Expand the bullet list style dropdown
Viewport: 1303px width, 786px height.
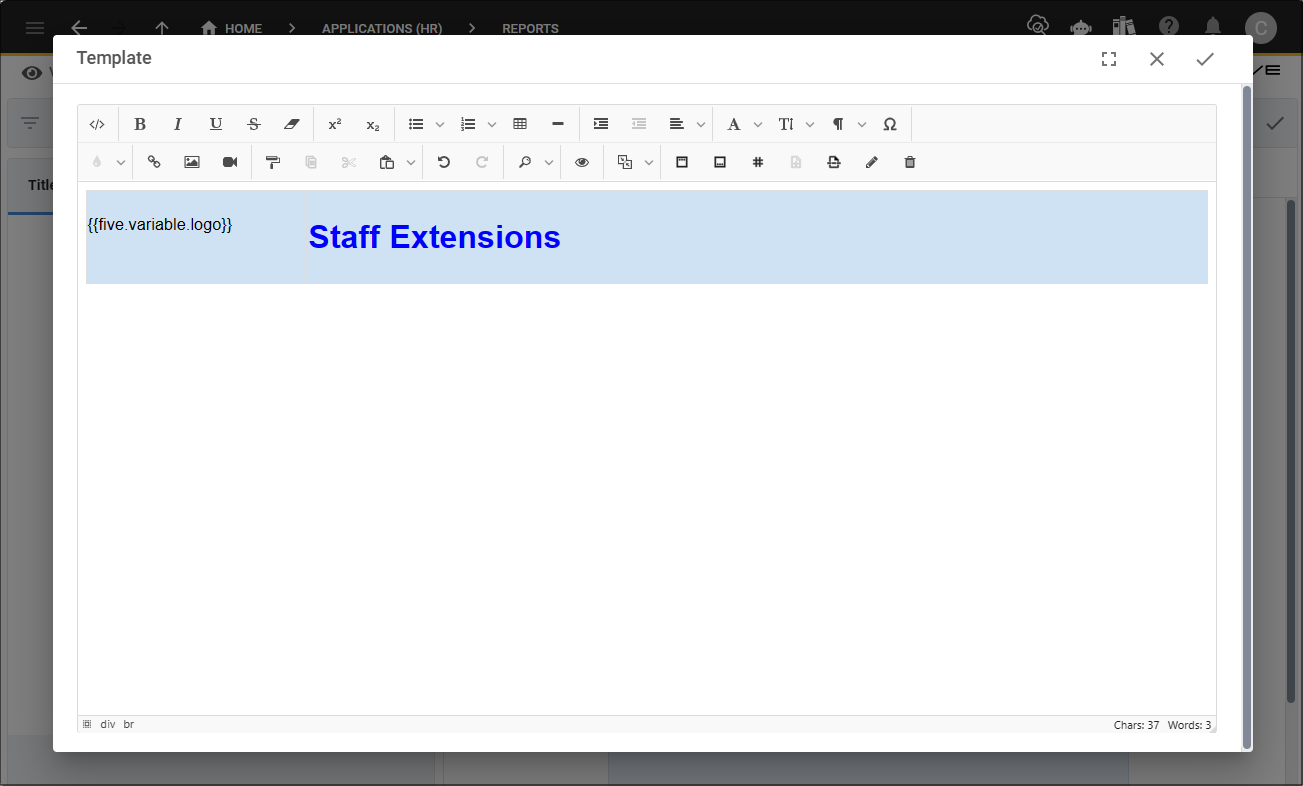click(x=440, y=125)
